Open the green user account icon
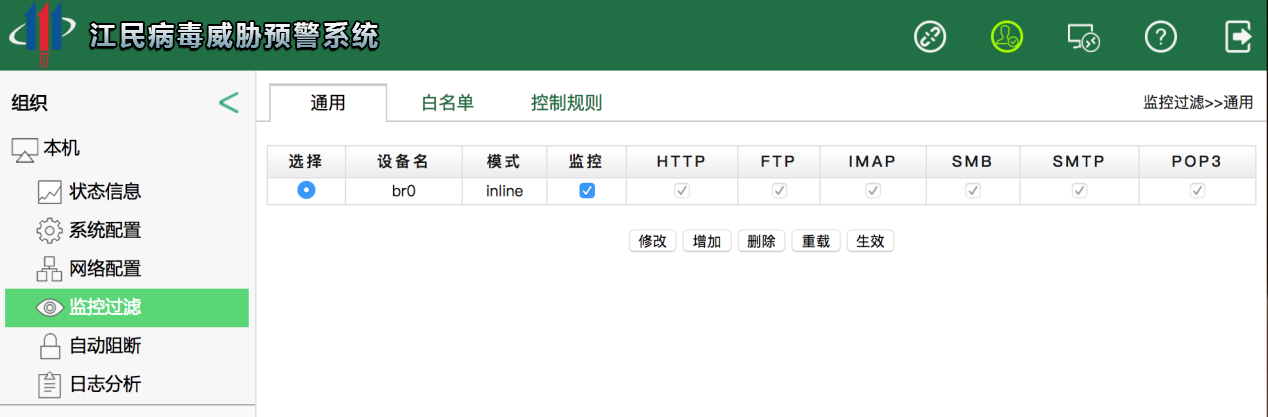 click(x=1007, y=37)
